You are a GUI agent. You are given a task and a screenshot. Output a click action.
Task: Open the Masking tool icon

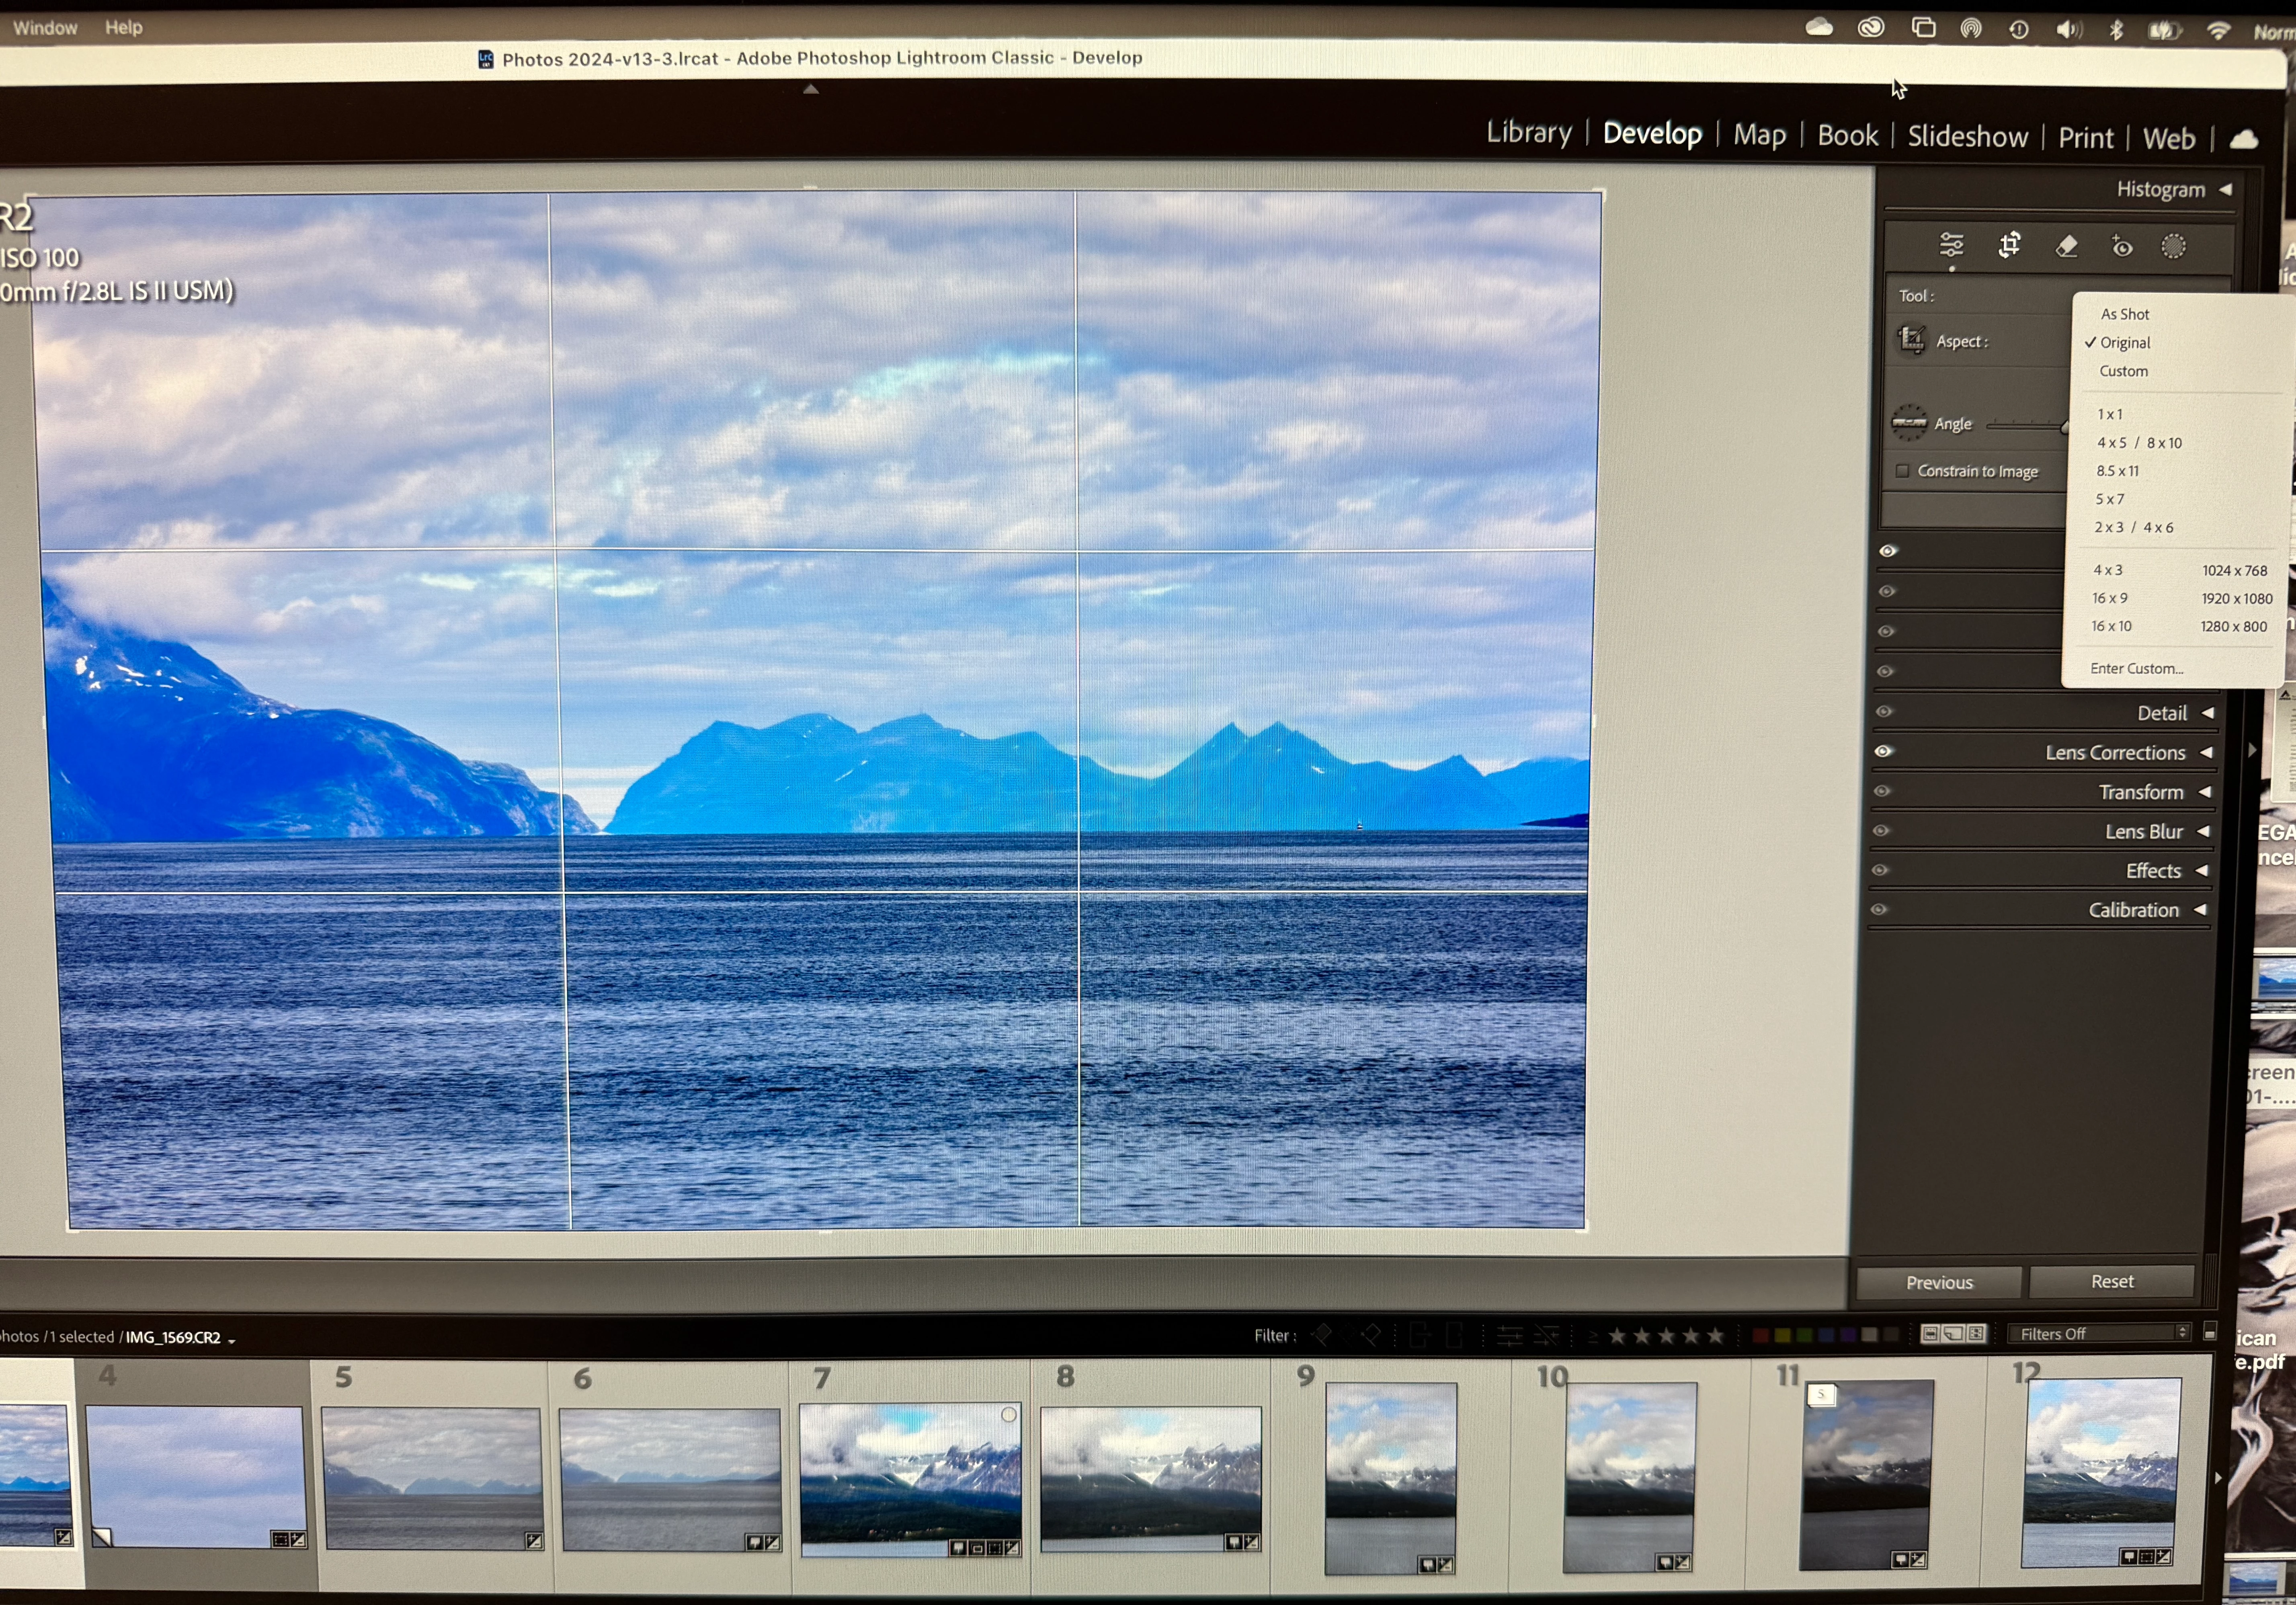click(x=2173, y=246)
